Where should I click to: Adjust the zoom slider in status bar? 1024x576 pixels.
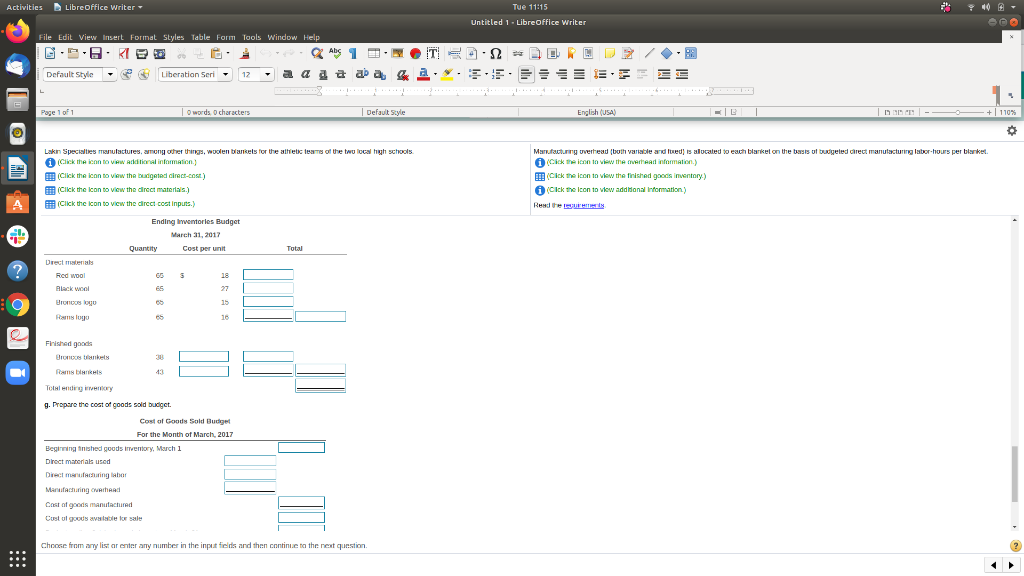[x=957, y=112]
